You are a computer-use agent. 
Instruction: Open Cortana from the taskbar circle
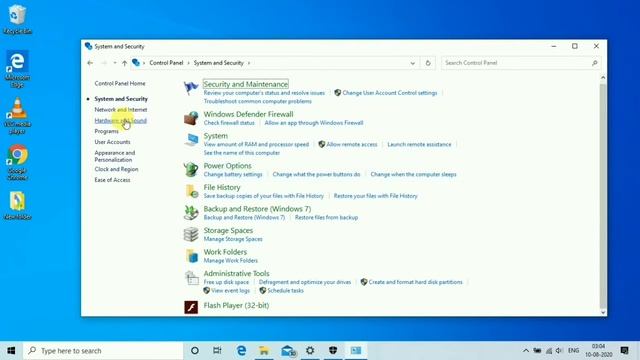(195, 351)
